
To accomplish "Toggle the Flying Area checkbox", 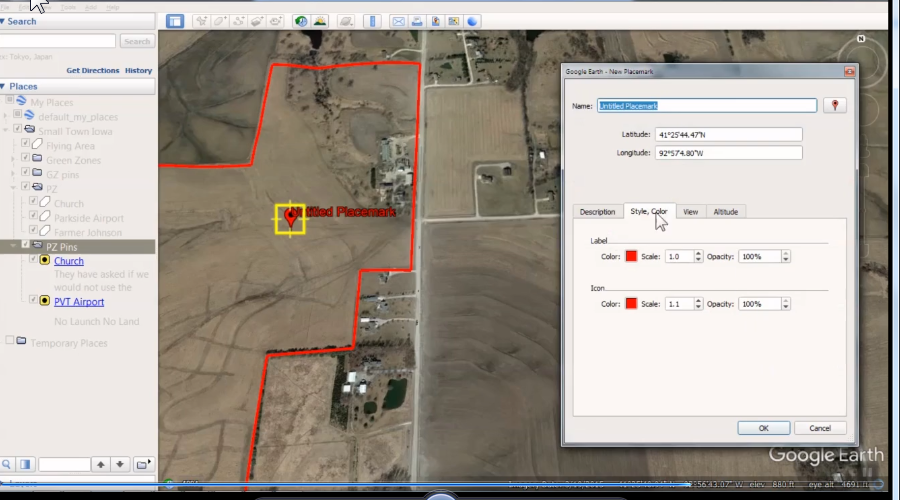I will click(25, 143).
